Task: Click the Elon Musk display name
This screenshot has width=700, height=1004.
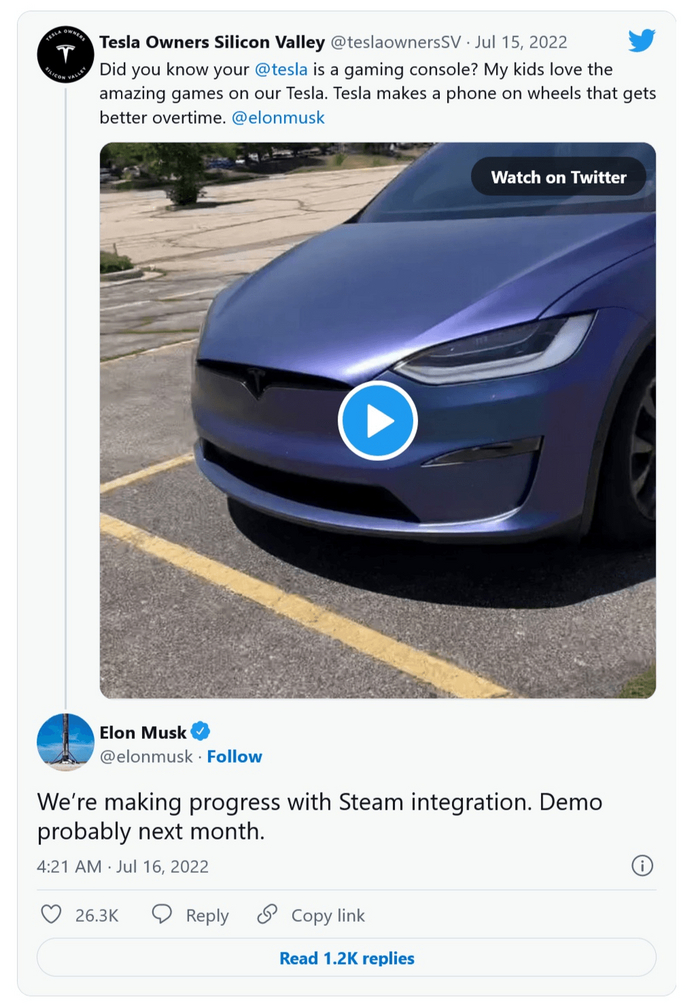Action: coord(143,732)
